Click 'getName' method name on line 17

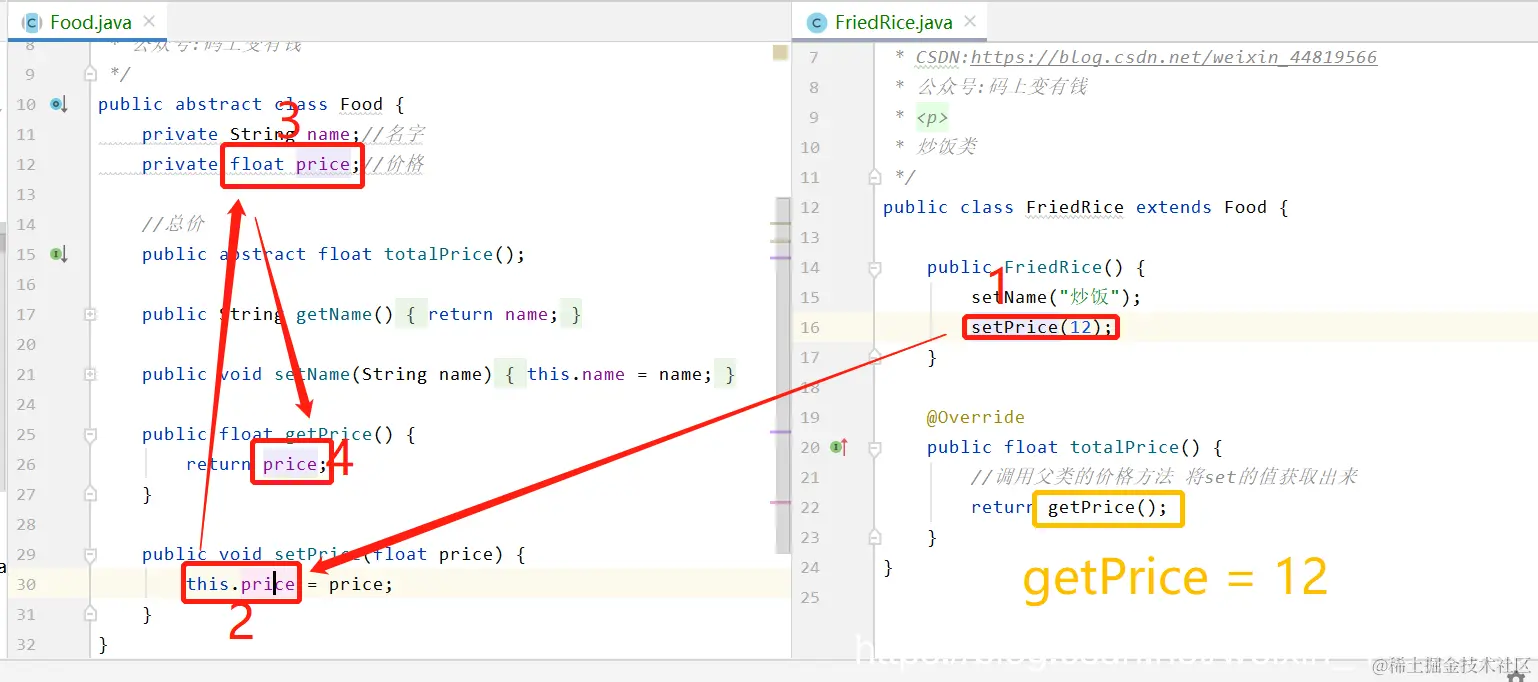334,314
